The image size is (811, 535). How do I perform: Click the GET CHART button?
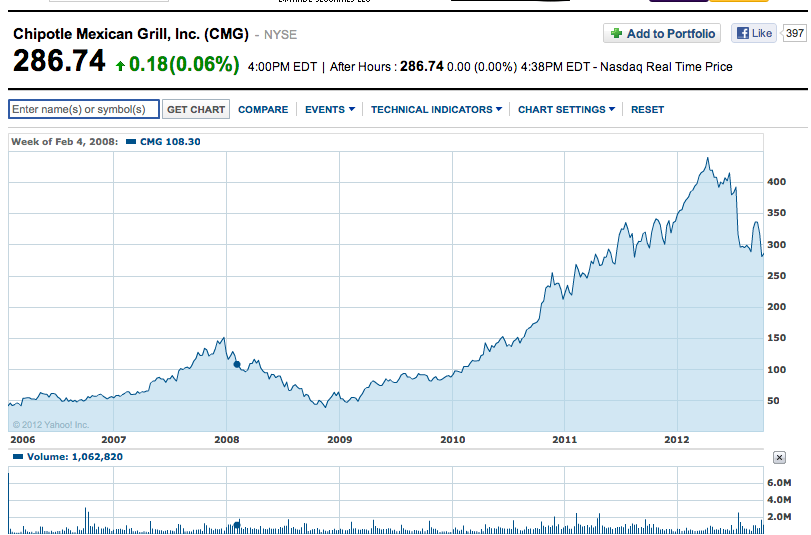[x=196, y=110]
